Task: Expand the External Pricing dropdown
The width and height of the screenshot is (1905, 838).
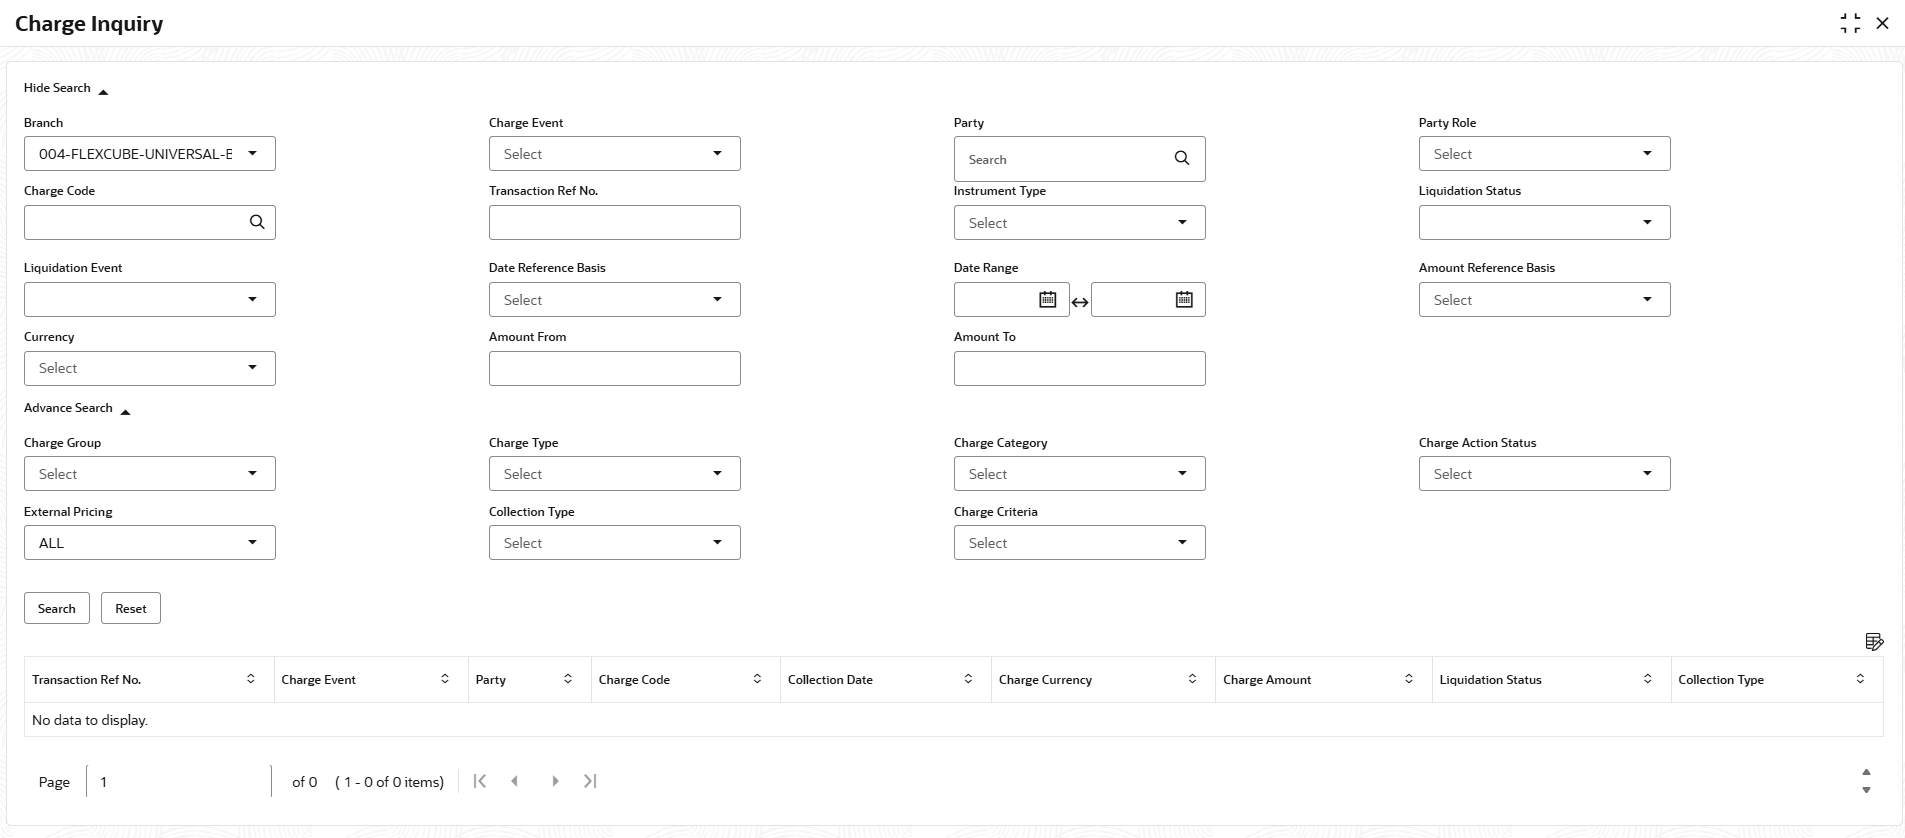Action: (x=252, y=543)
